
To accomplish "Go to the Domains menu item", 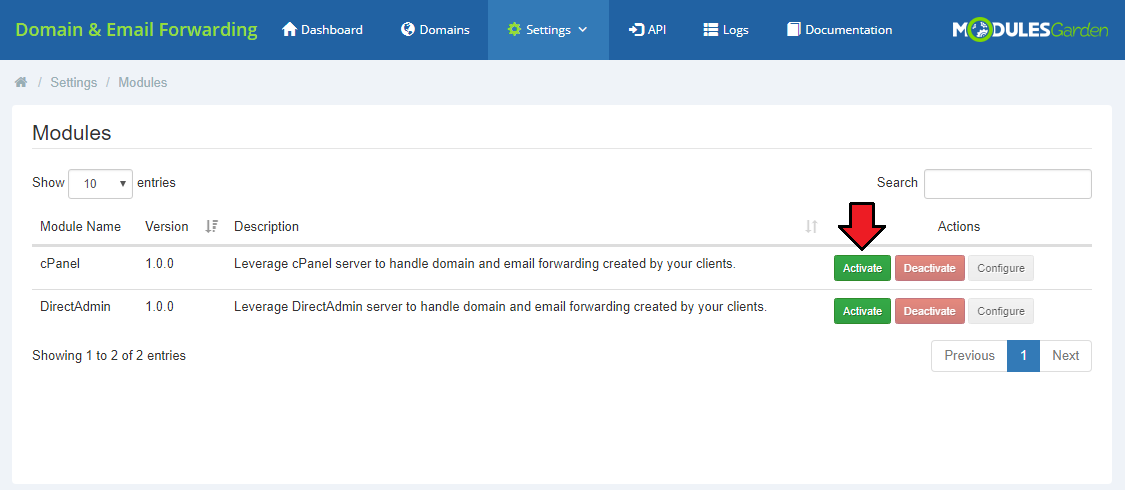I will tap(436, 30).
